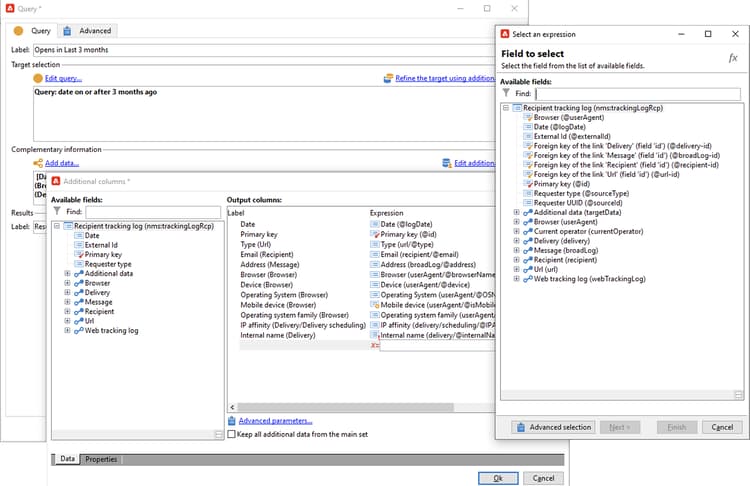Select External Id (@externalId) field icon
Image resolution: width=750 pixels, height=486 pixels.
(x=528, y=136)
